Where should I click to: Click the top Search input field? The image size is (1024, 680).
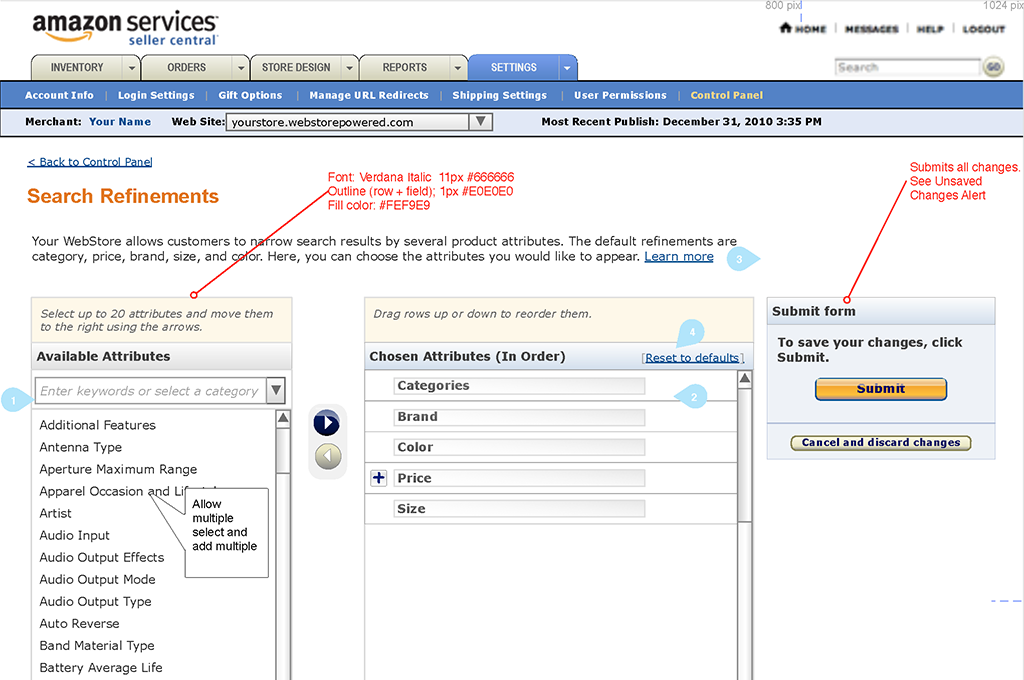pos(907,67)
